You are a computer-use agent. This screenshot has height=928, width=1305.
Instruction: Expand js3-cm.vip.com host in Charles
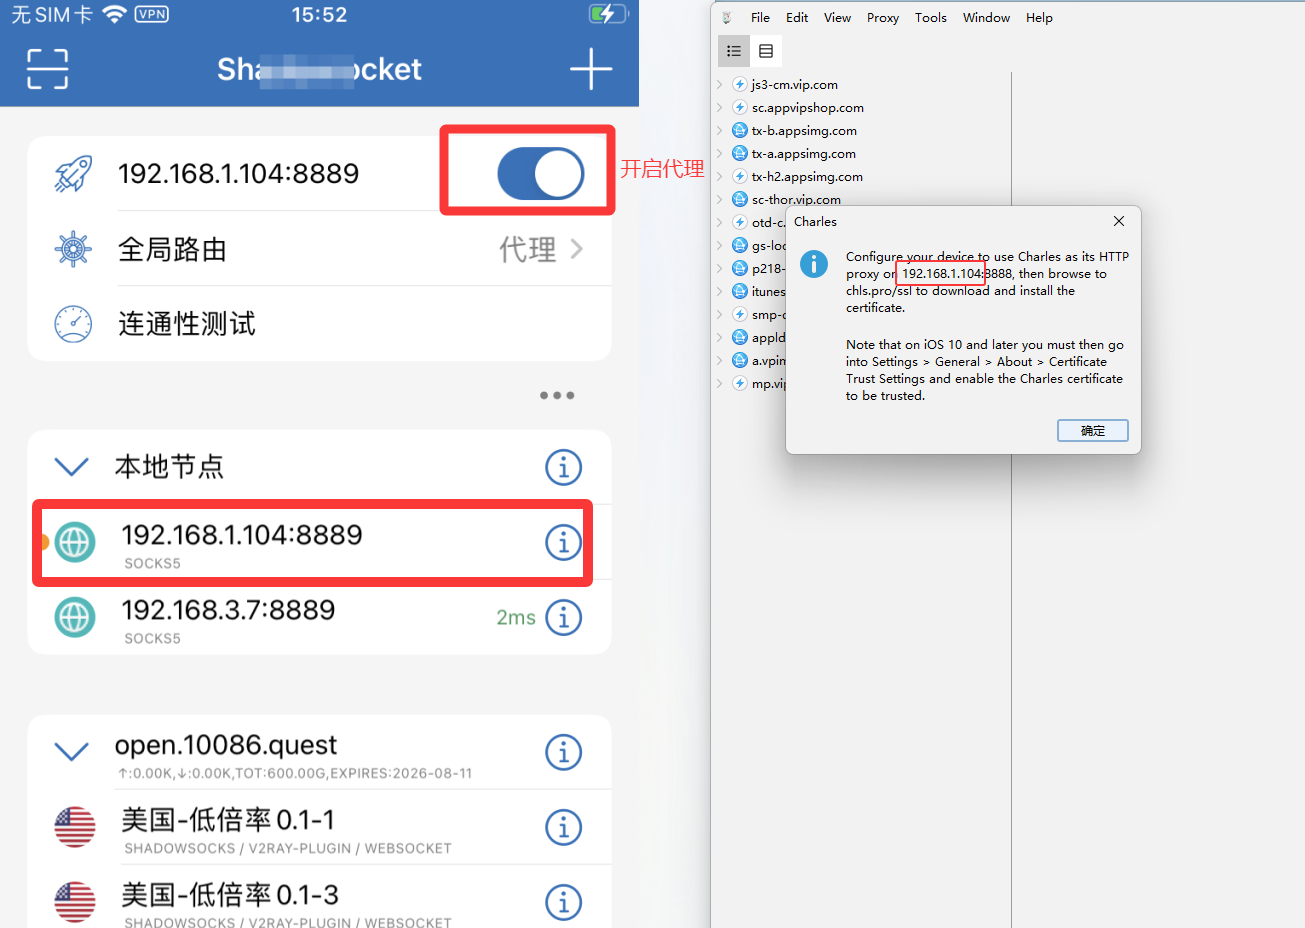[x=720, y=85]
